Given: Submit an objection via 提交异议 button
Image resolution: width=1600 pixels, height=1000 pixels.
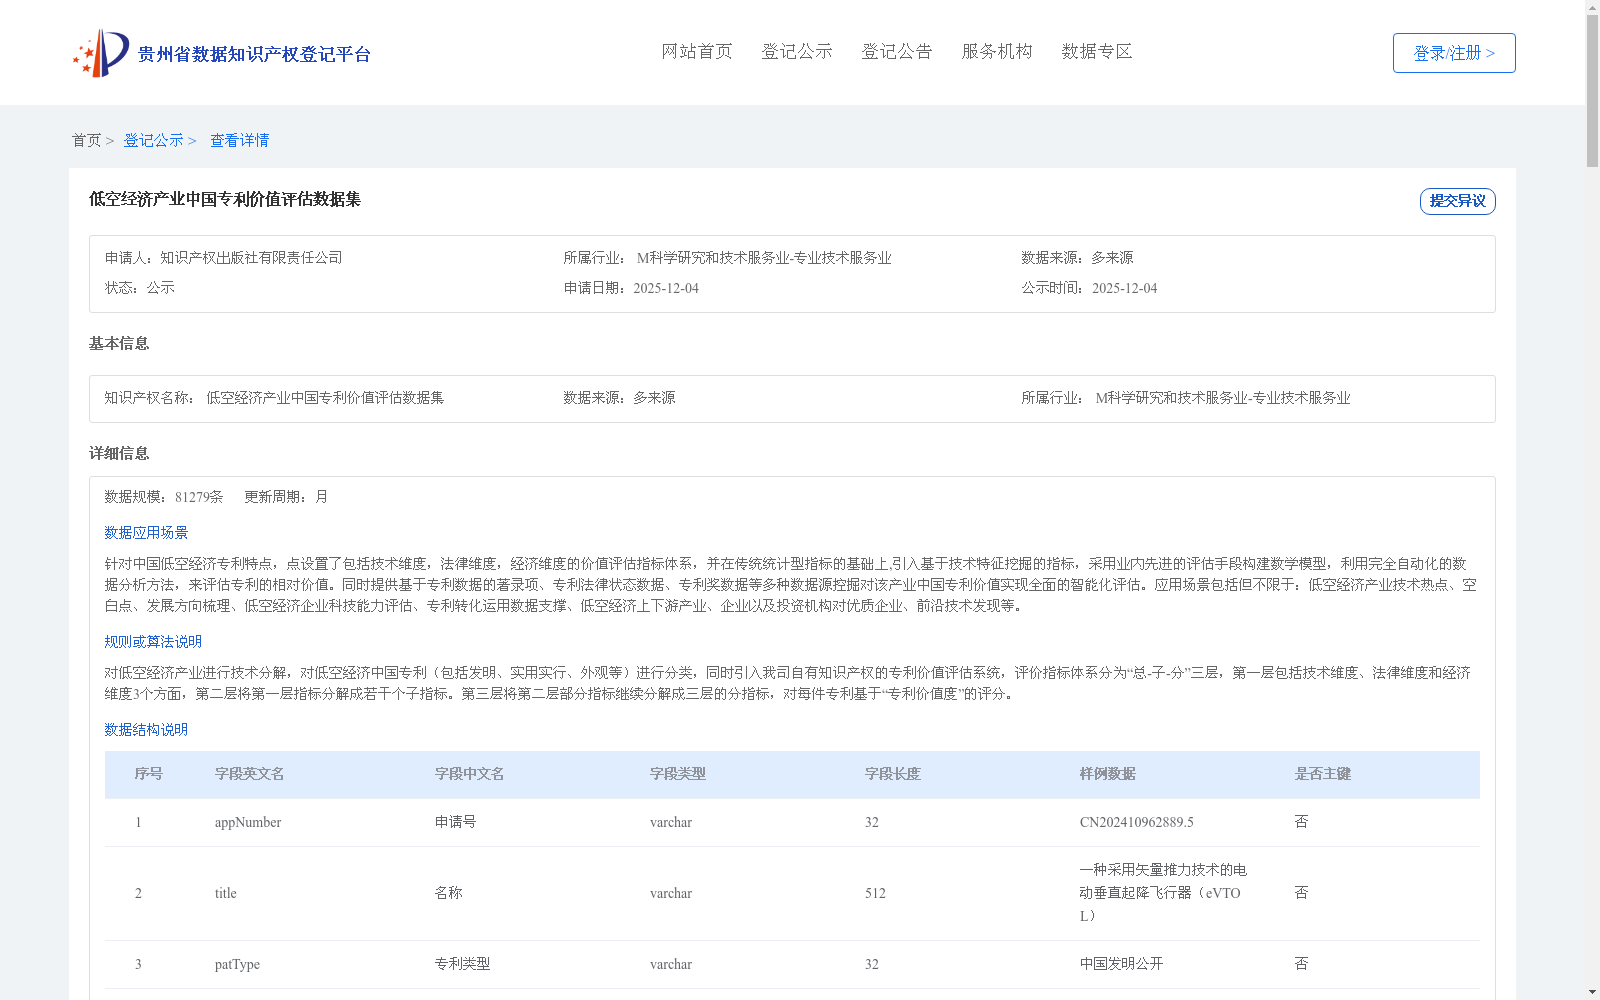Looking at the screenshot, I should [1458, 201].
